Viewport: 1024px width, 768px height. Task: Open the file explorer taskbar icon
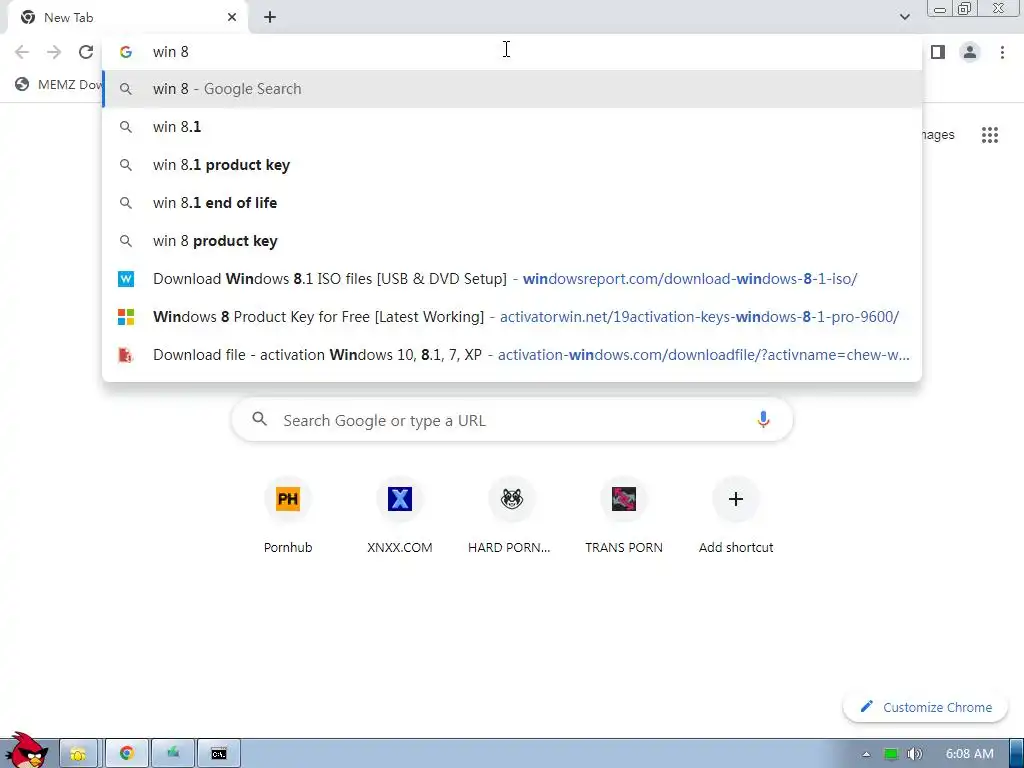(78, 754)
